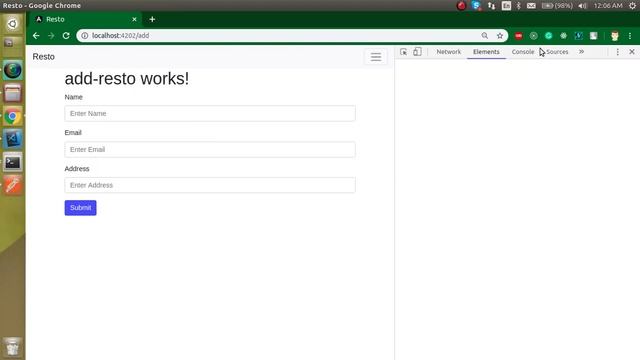Close the DevTools panel
The height and width of the screenshot is (360, 640).
coord(632,52)
